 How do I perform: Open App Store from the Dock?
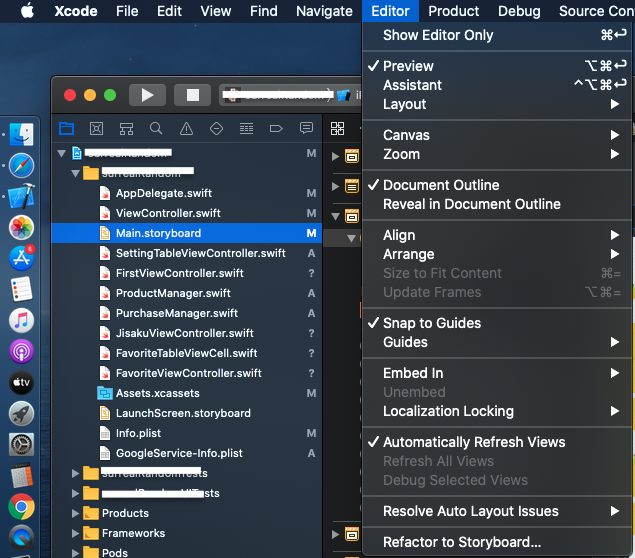21,258
